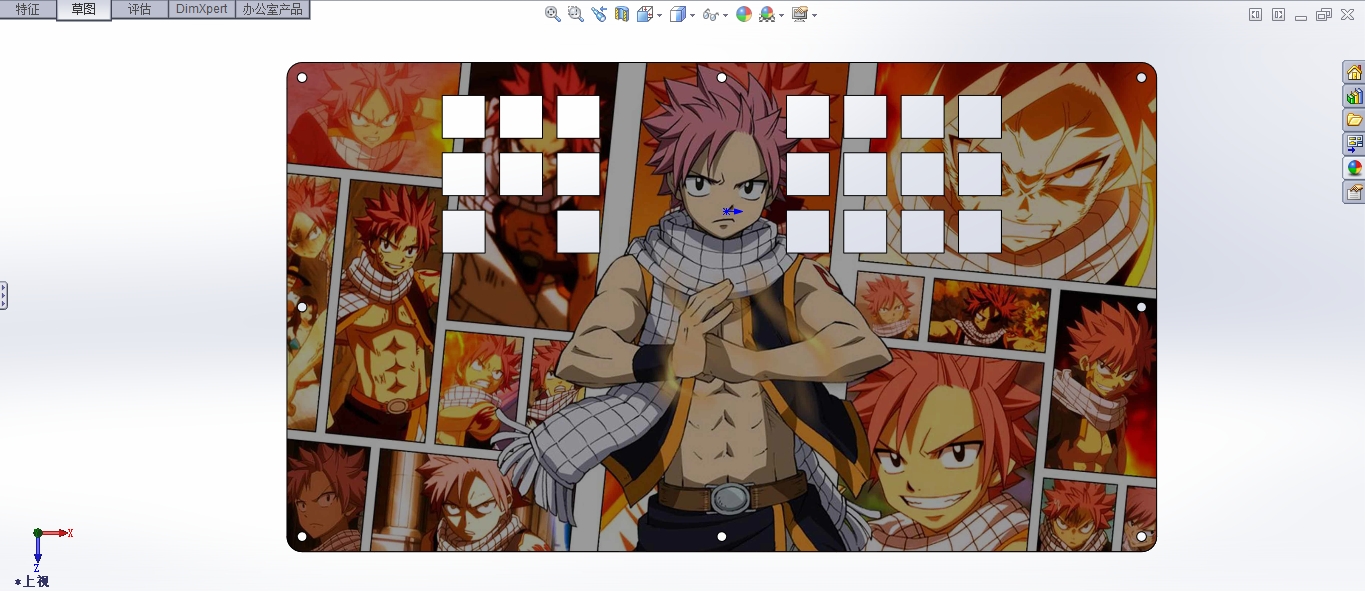Select the Zoom to Area tool
This screenshot has width=1365, height=591.
(576, 14)
